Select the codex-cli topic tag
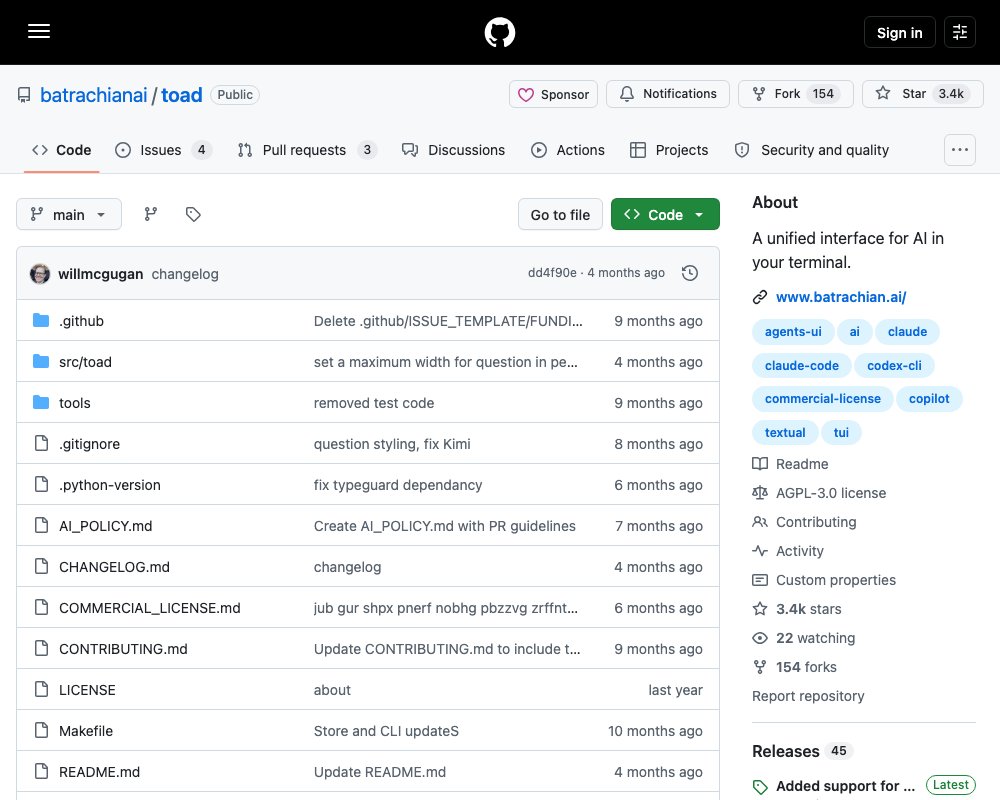The width and height of the screenshot is (1000, 800). click(894, 366)
